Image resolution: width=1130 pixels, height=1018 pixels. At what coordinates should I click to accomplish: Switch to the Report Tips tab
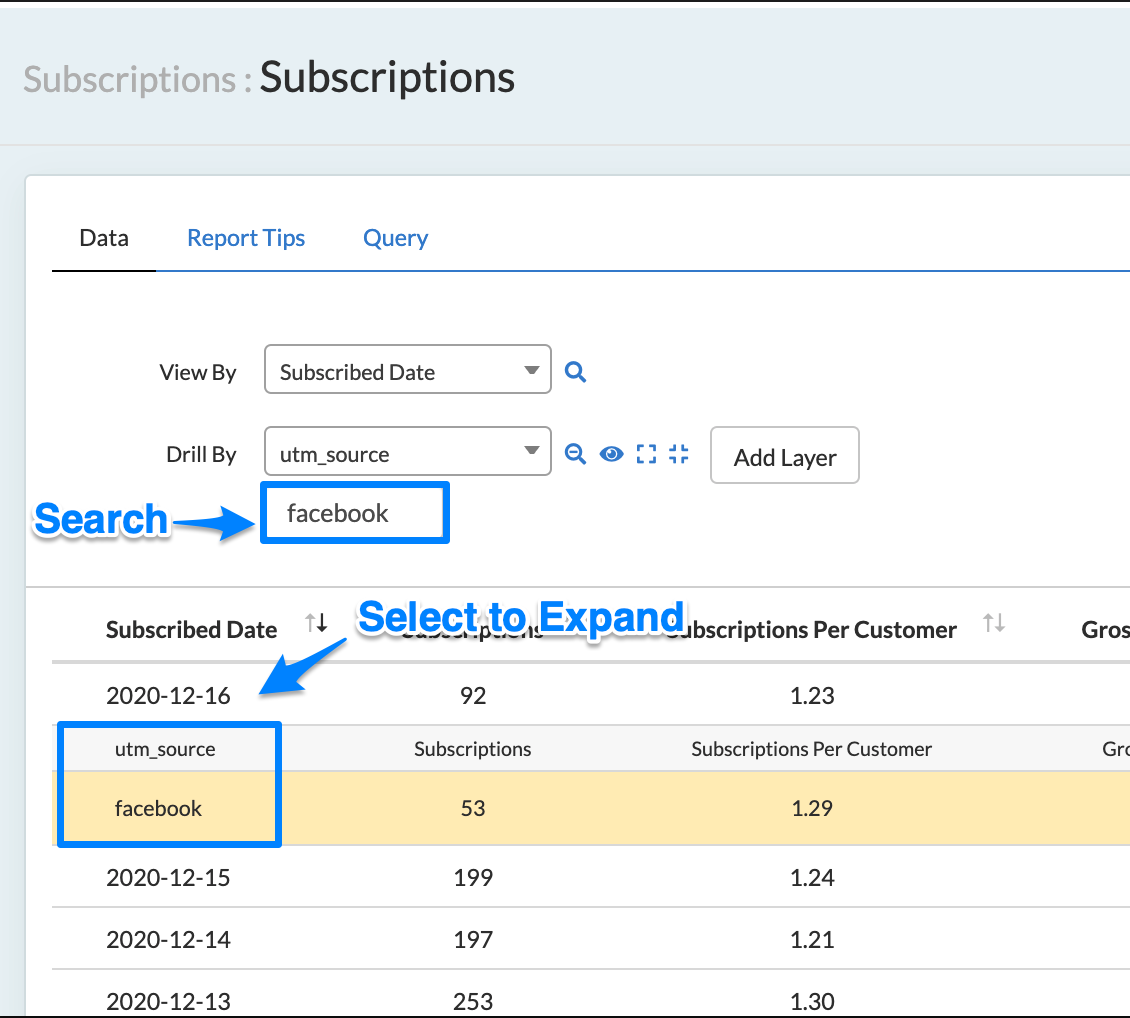246,238
